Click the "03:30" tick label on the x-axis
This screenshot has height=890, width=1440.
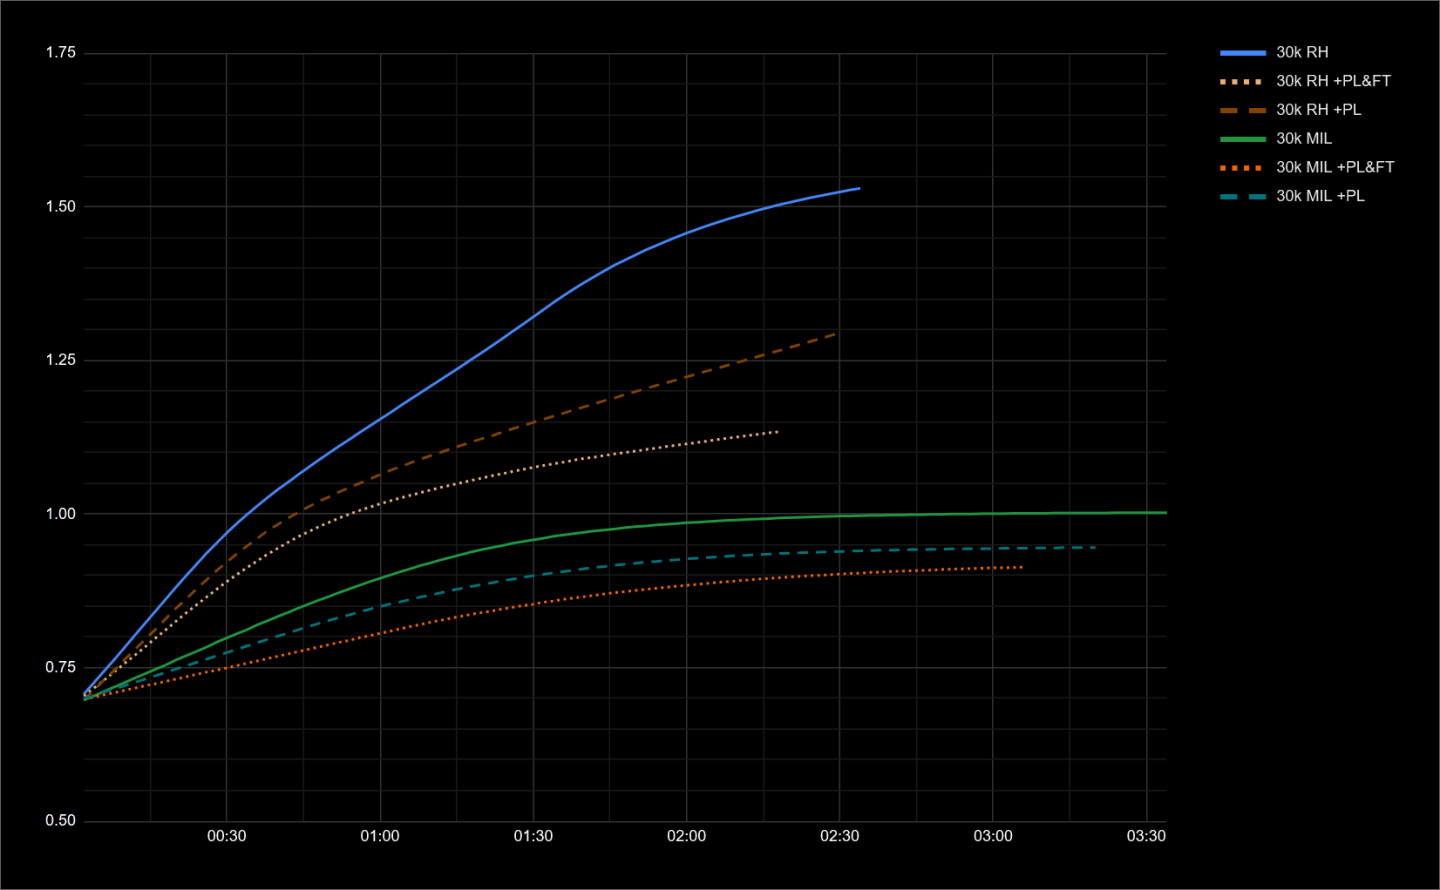[1146, 836]
